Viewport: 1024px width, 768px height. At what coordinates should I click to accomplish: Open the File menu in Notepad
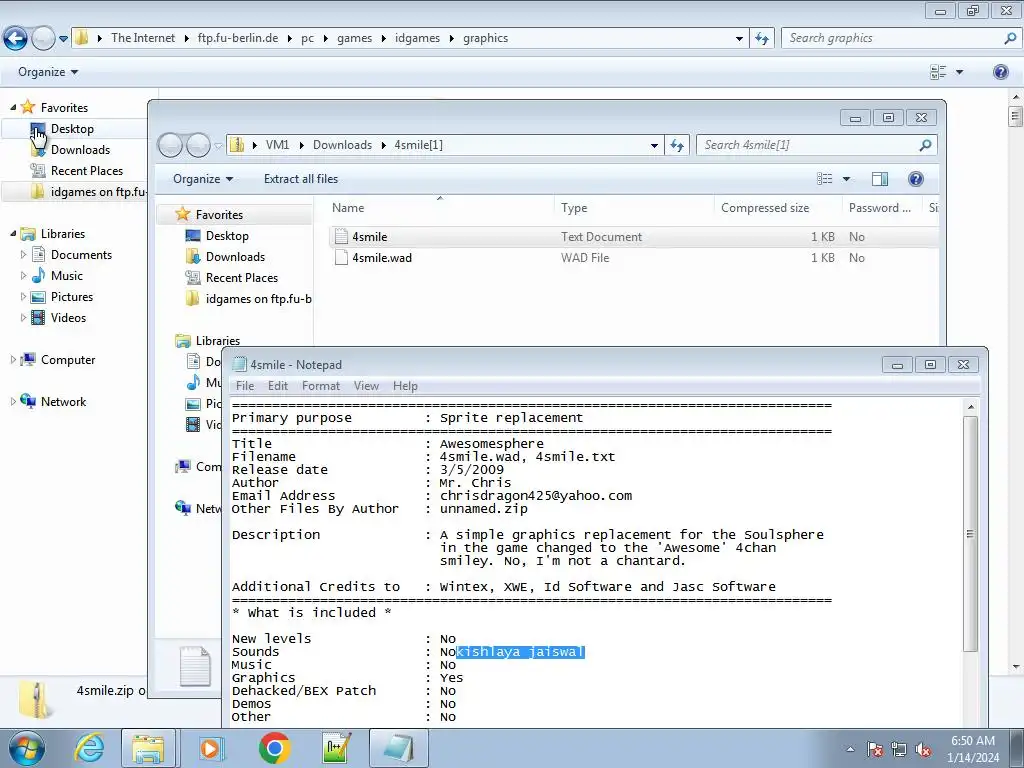point(245,386)
